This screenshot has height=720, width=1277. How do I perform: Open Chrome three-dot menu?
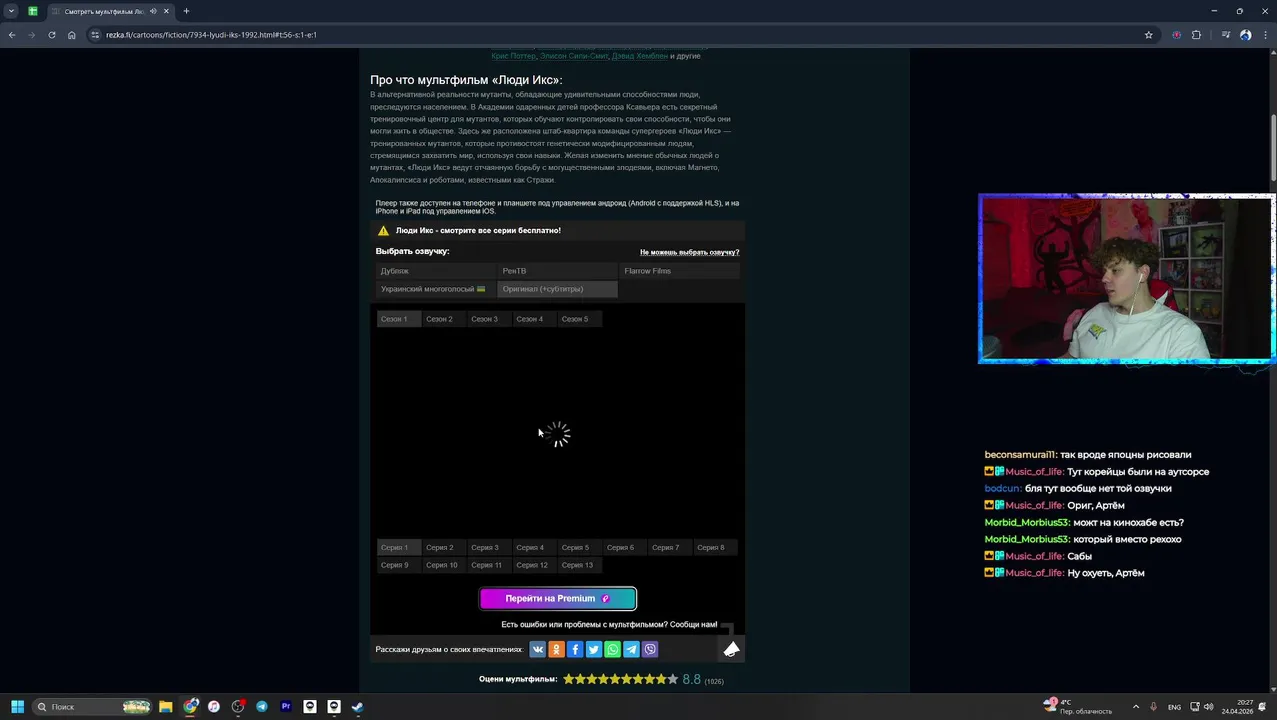(x=1265, y=35)
